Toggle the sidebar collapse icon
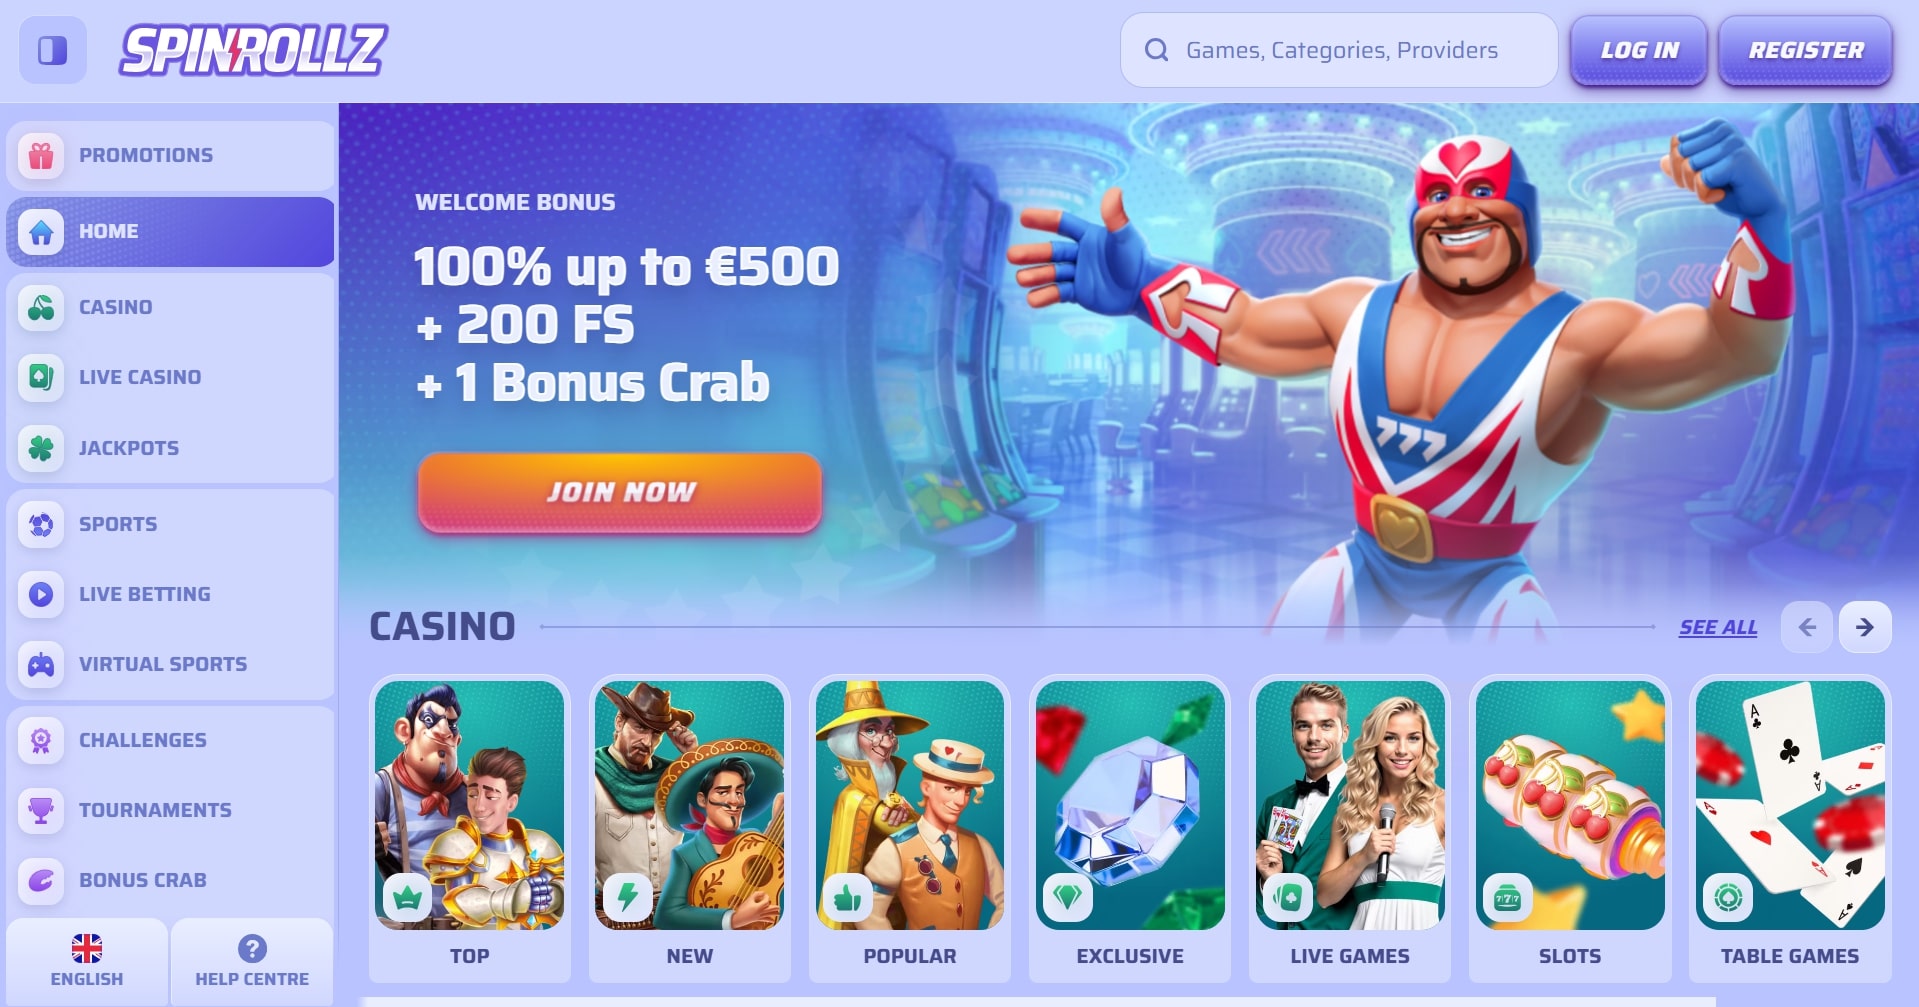Viewport: 1919px width, 1007px height. [53, 50]
